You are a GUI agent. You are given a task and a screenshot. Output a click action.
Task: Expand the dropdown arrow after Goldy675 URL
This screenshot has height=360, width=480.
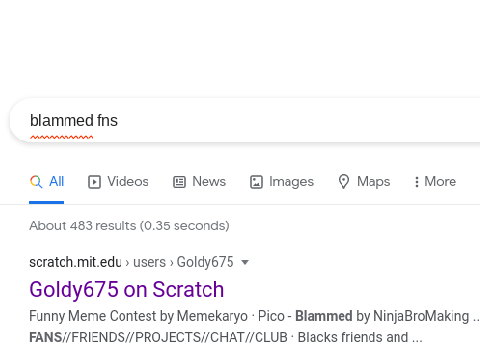click(x=245, y=262)
